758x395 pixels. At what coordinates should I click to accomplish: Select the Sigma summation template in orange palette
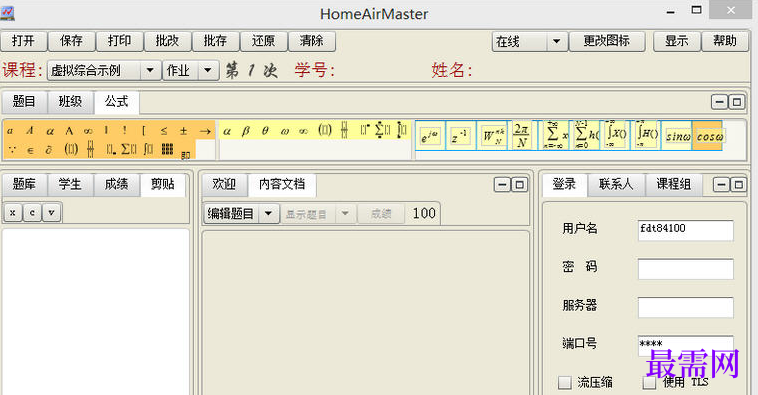tap(129, 149)
